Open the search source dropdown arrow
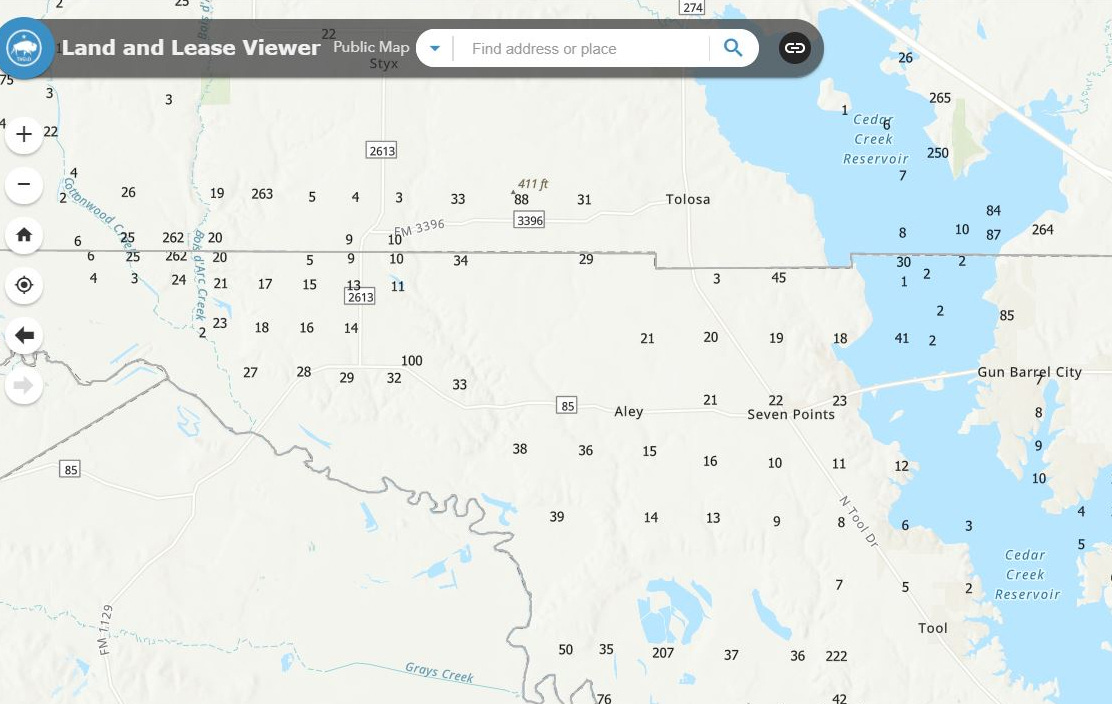The width and height of the screenshot is (1112, 704). pyautogui.click(x=434, y=47)
